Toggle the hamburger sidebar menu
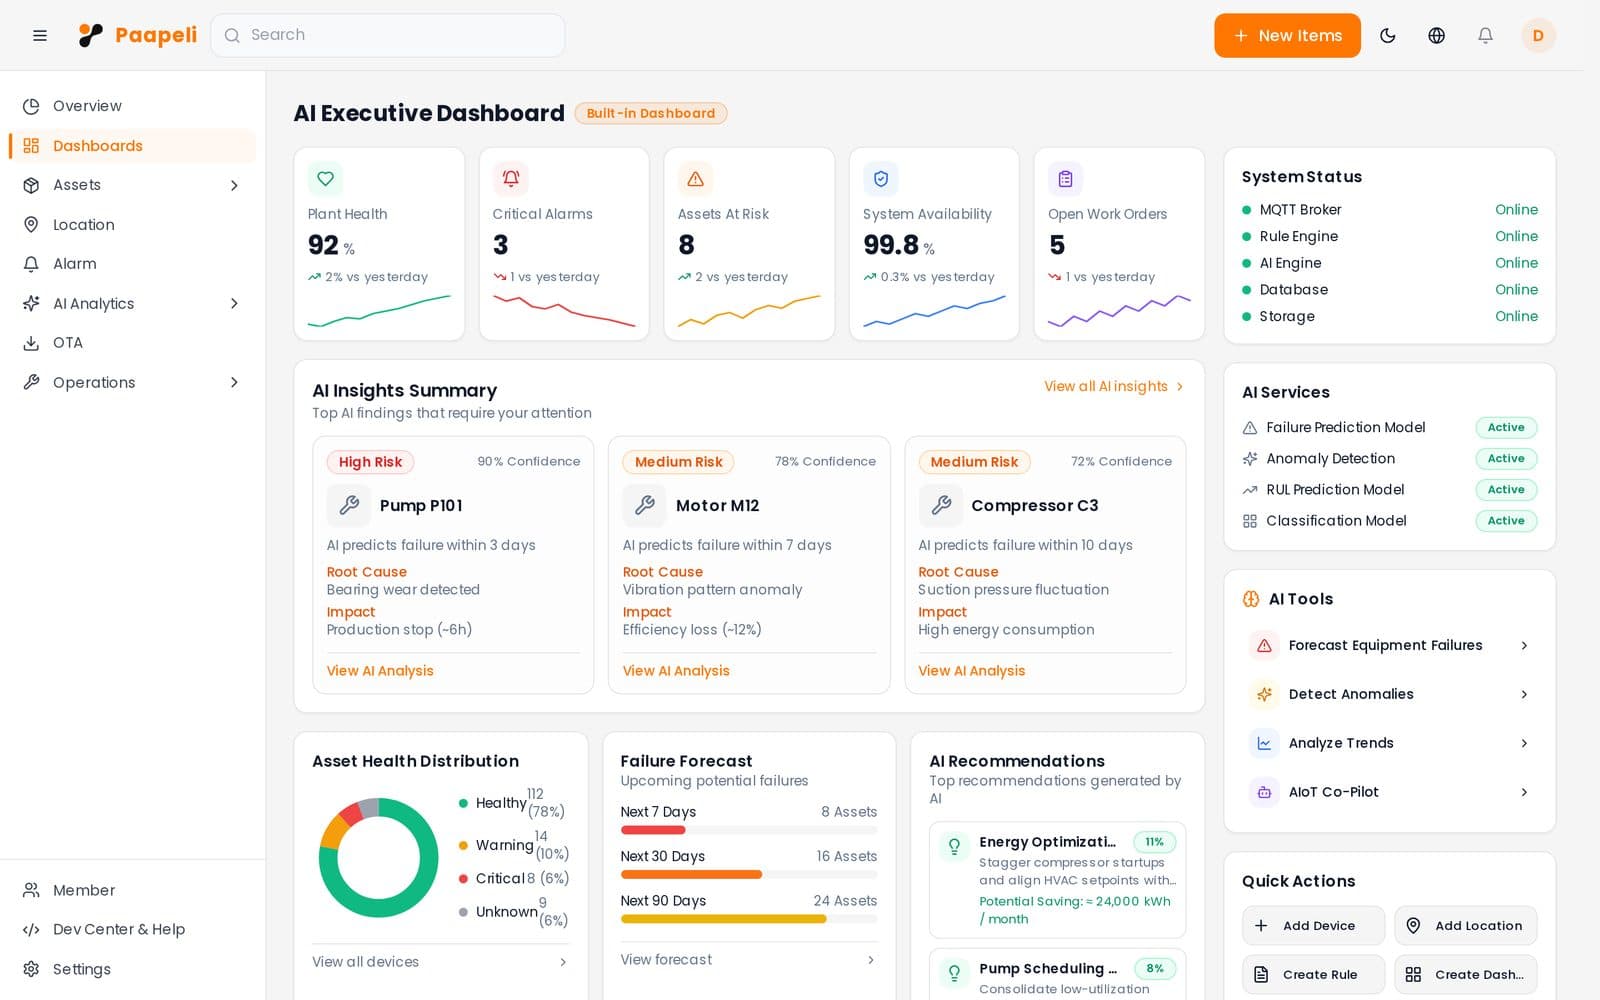The width and height of the screenshot is (1600, 1000). pos(40,36)
